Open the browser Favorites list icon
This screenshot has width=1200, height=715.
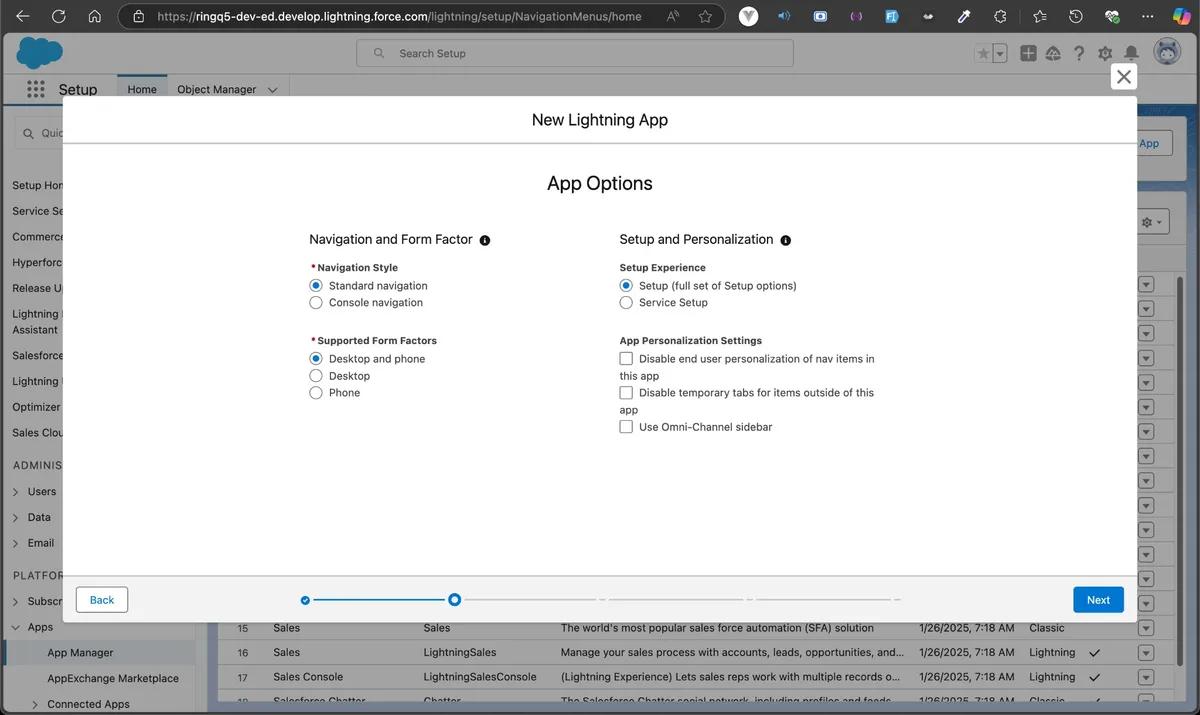coord(1039,16)
